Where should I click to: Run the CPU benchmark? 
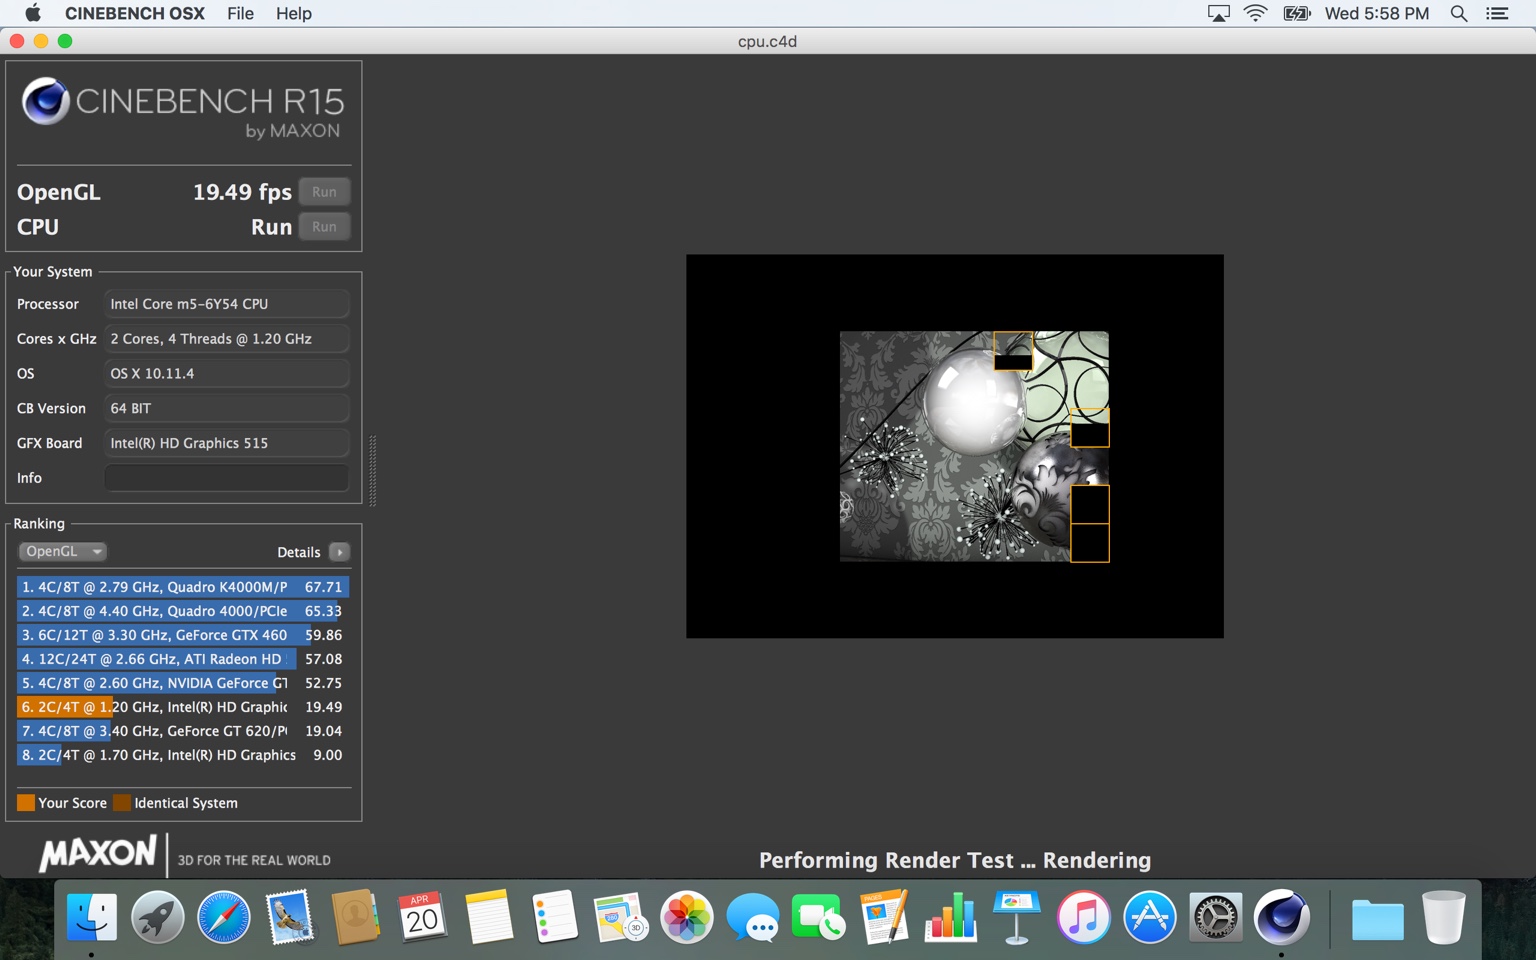[x=324, y=227]
